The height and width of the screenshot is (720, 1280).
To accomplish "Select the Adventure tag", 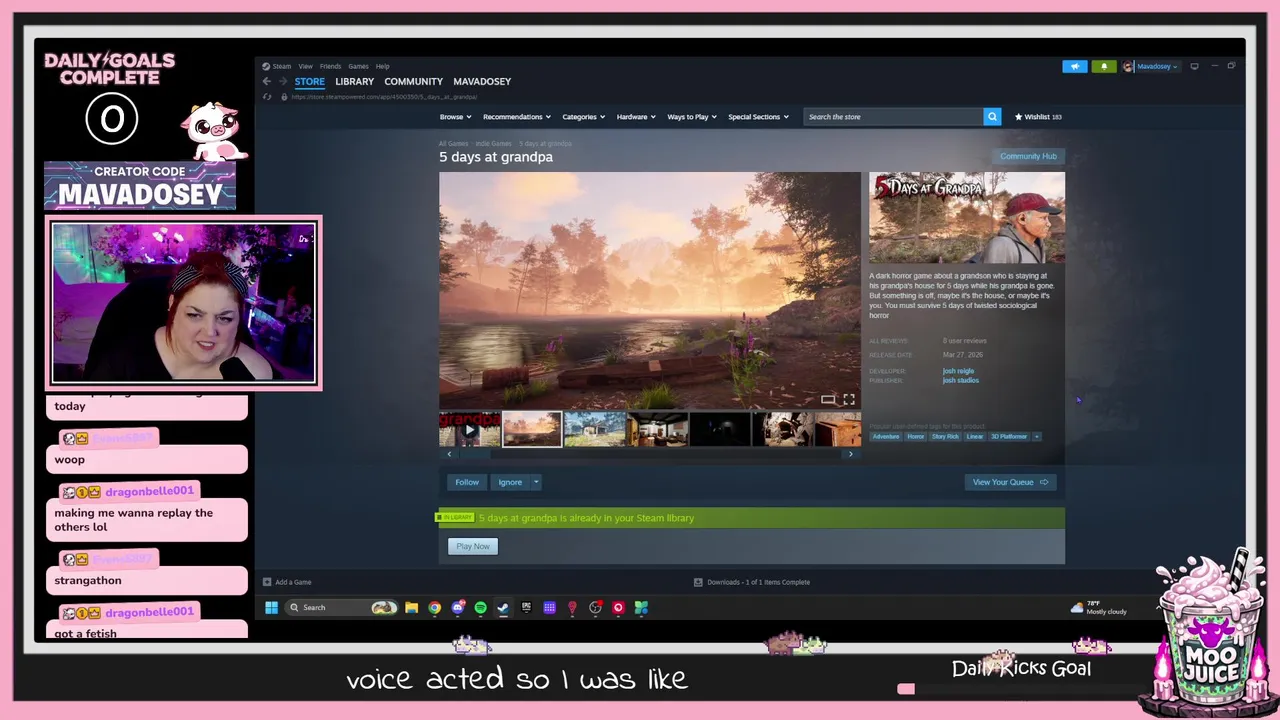I will click(885, 436).
